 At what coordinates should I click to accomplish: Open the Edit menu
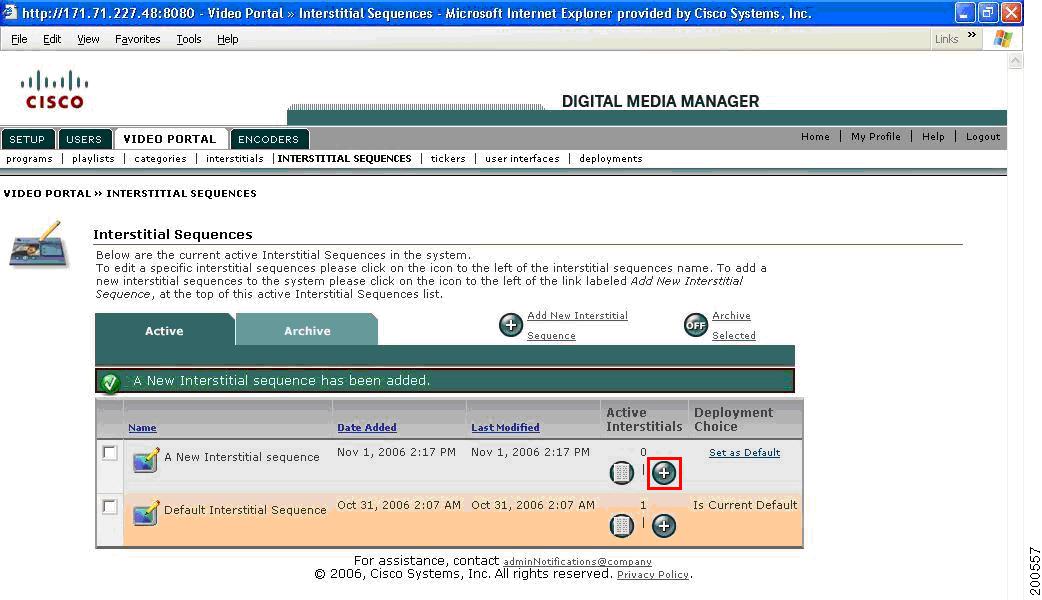pos(52,39)
